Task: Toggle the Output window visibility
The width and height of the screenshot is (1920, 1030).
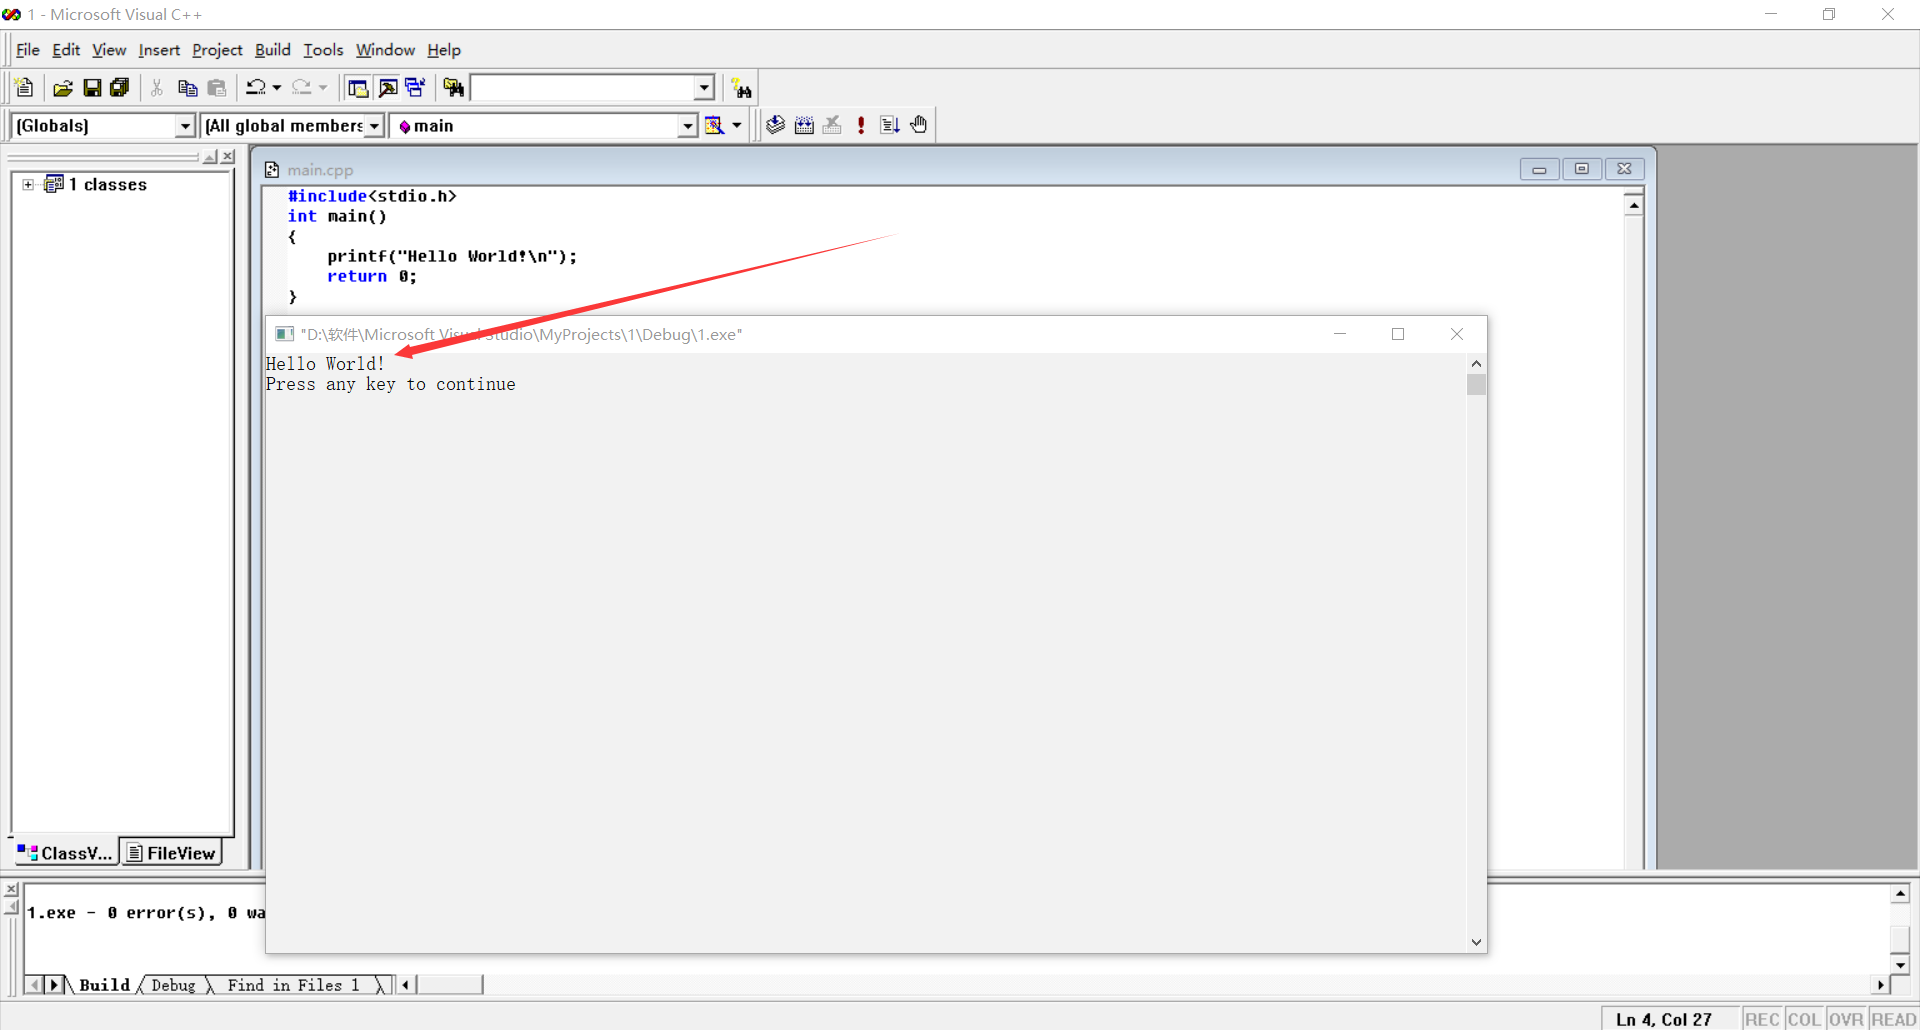Action: (385, 87)
